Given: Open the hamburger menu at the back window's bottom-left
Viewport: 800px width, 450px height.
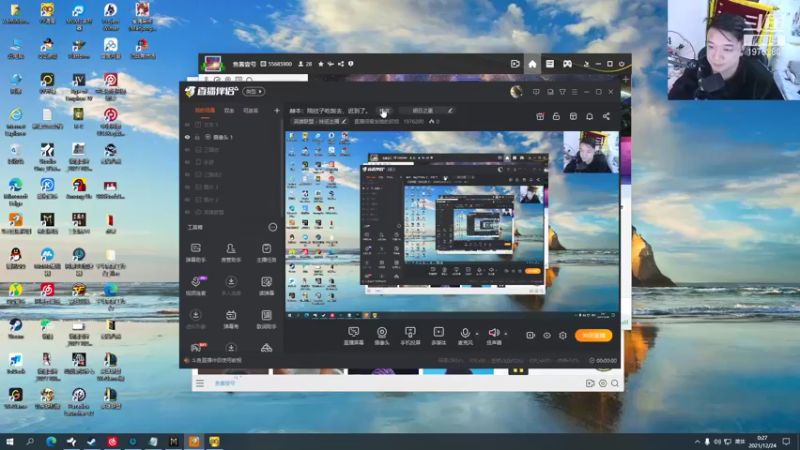Looking at the screenshot, I should [200, 383].
